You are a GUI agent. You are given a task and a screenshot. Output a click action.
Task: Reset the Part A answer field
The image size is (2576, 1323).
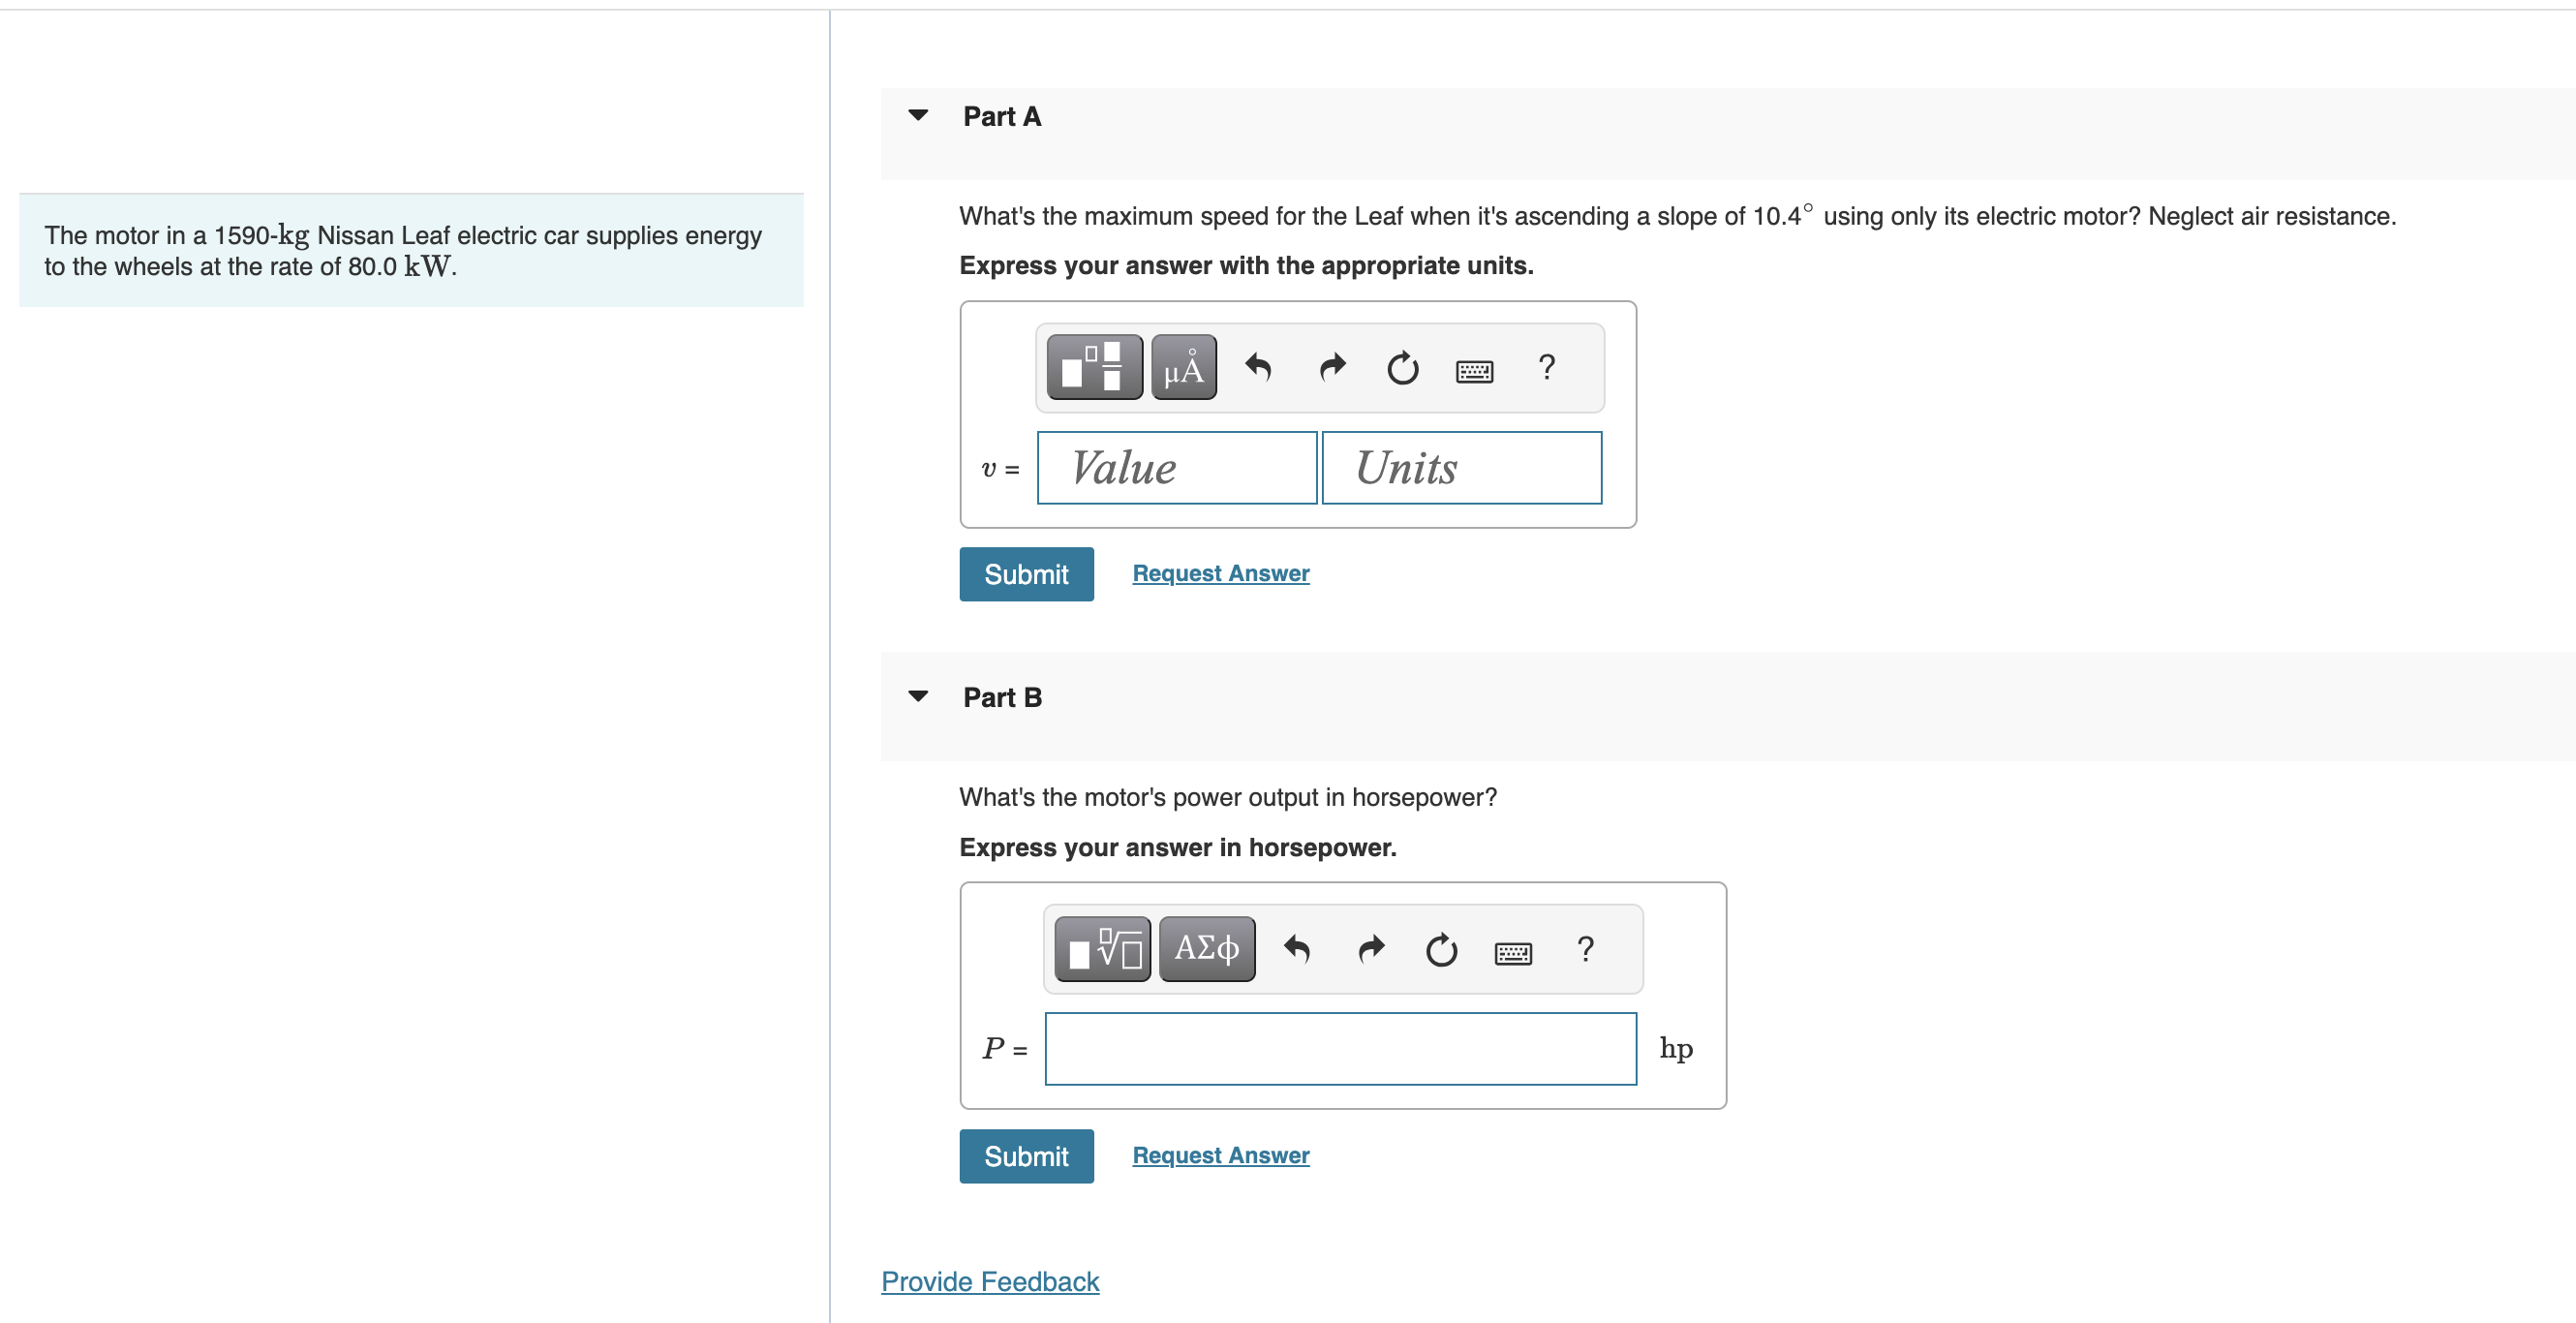point(1403,368)
